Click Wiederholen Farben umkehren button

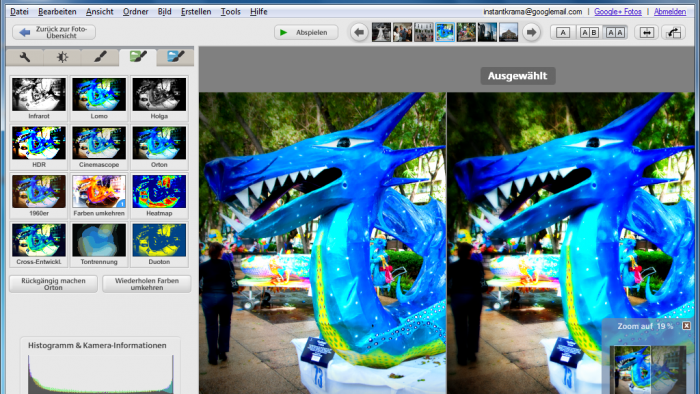[x=147, y=284]
